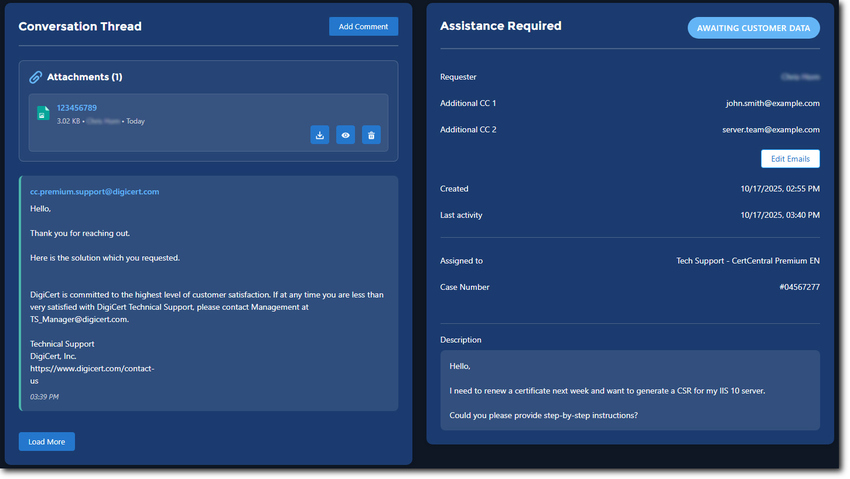The height and width of the screenshot is (479, 850).
Task: Click the TS_Manager@digicert.com email address
Action: (79, 319)
